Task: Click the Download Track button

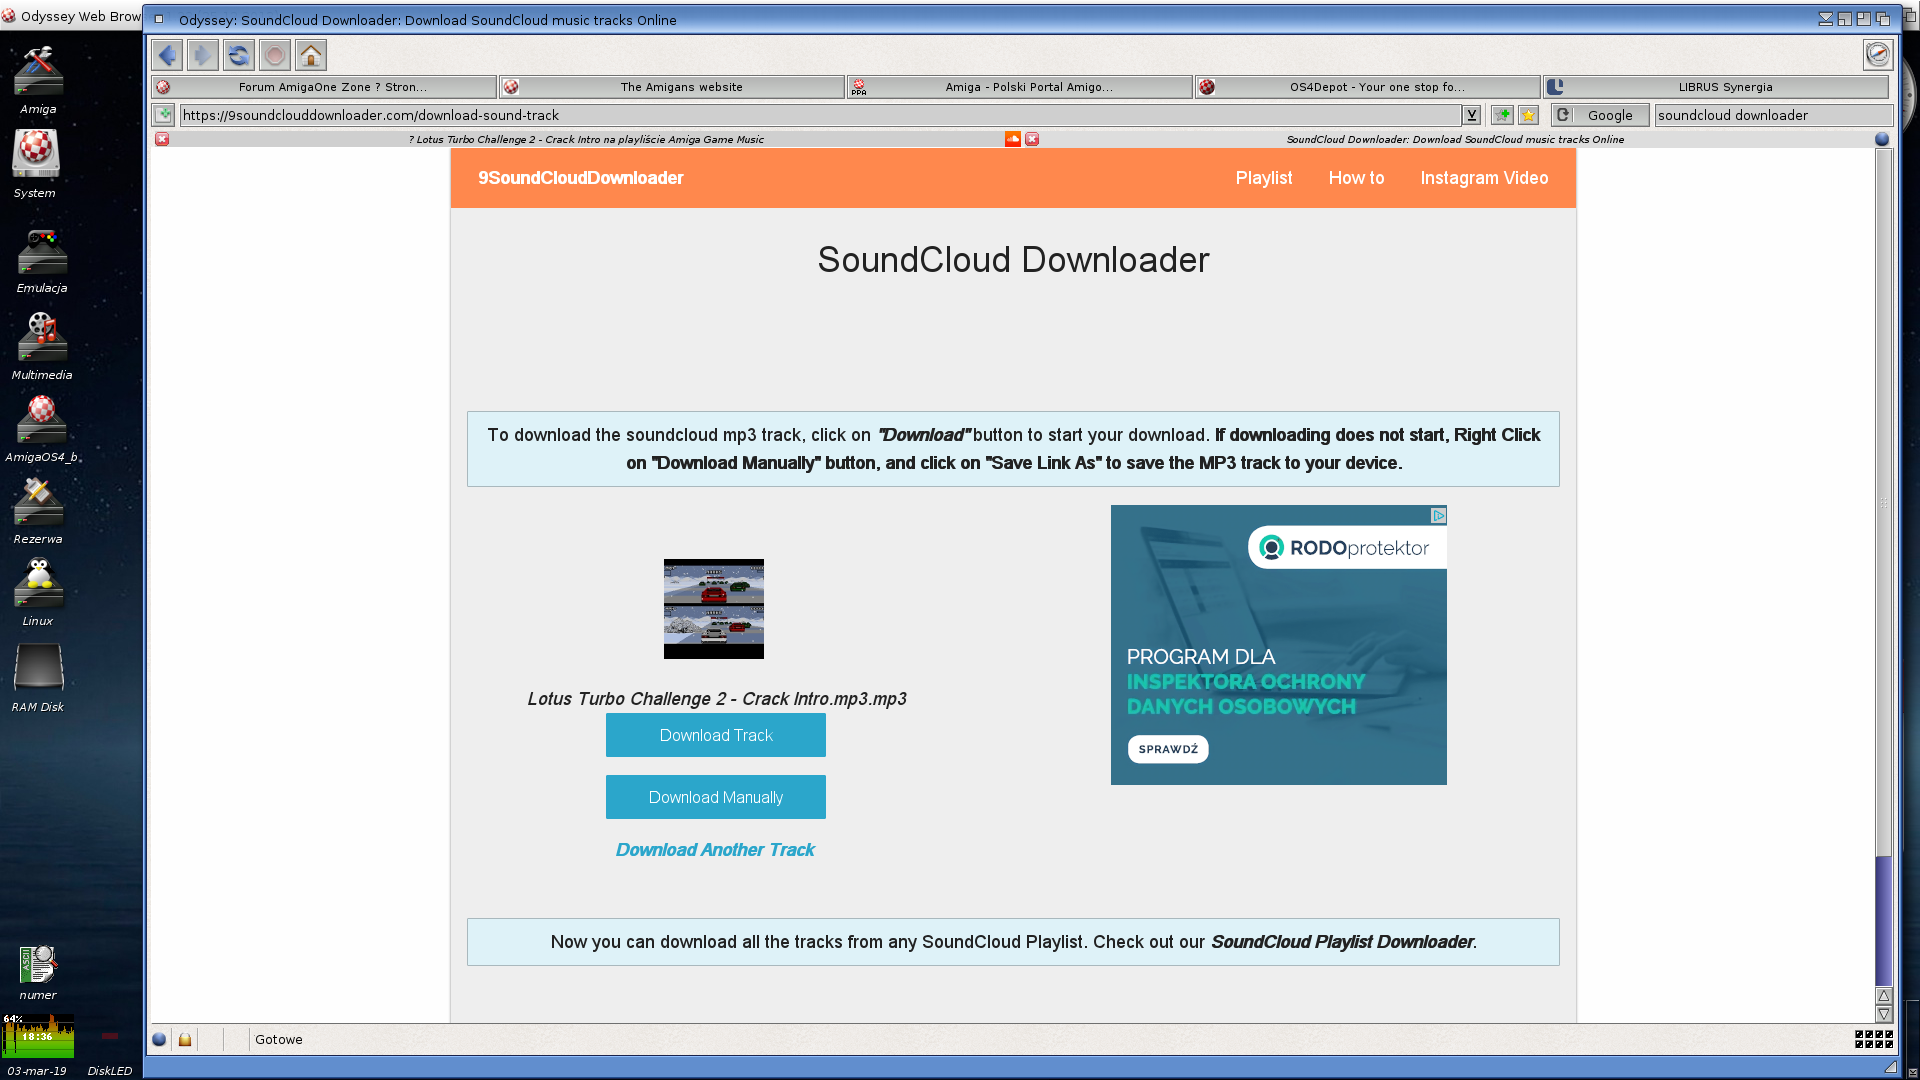Action: click(x=716, y=735)
